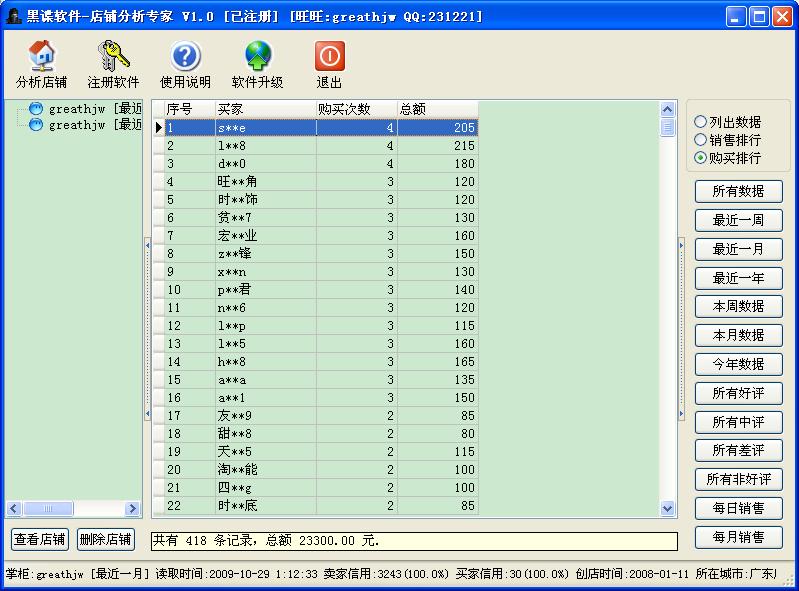Click the shop tree scroll-right arrow
799x591 pixels.
tap(132, 508)
